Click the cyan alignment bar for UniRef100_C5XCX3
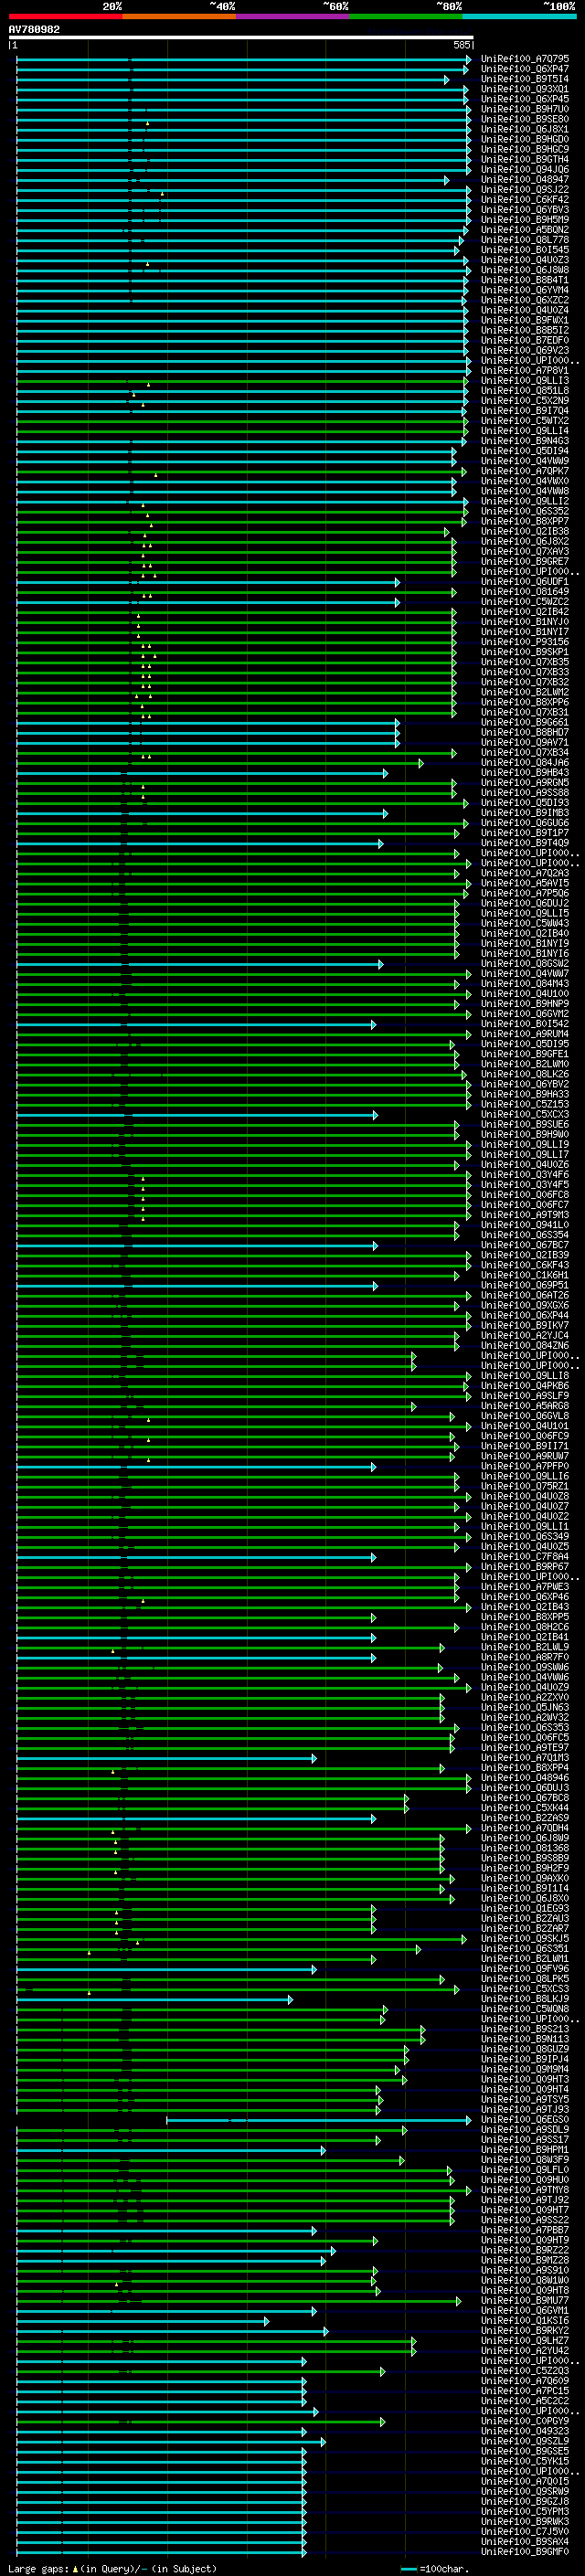Viewport: 585px width, 2576px height. [197, 1115]
